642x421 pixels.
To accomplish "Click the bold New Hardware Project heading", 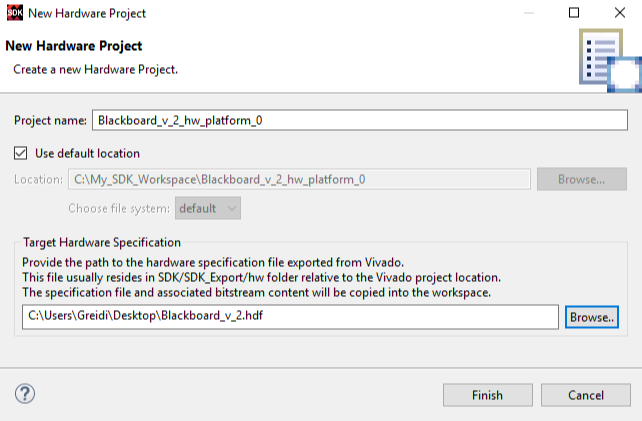I will click(x=74, y=46).
